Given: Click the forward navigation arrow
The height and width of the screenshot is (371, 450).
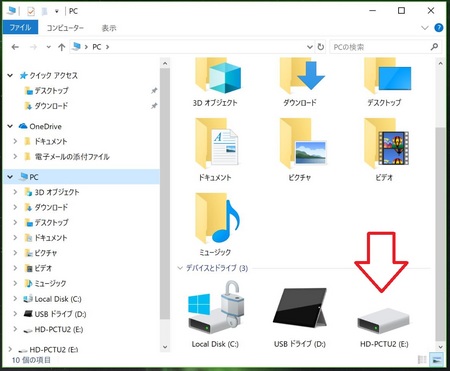Looking at the screenshot, I should [33, 47].
